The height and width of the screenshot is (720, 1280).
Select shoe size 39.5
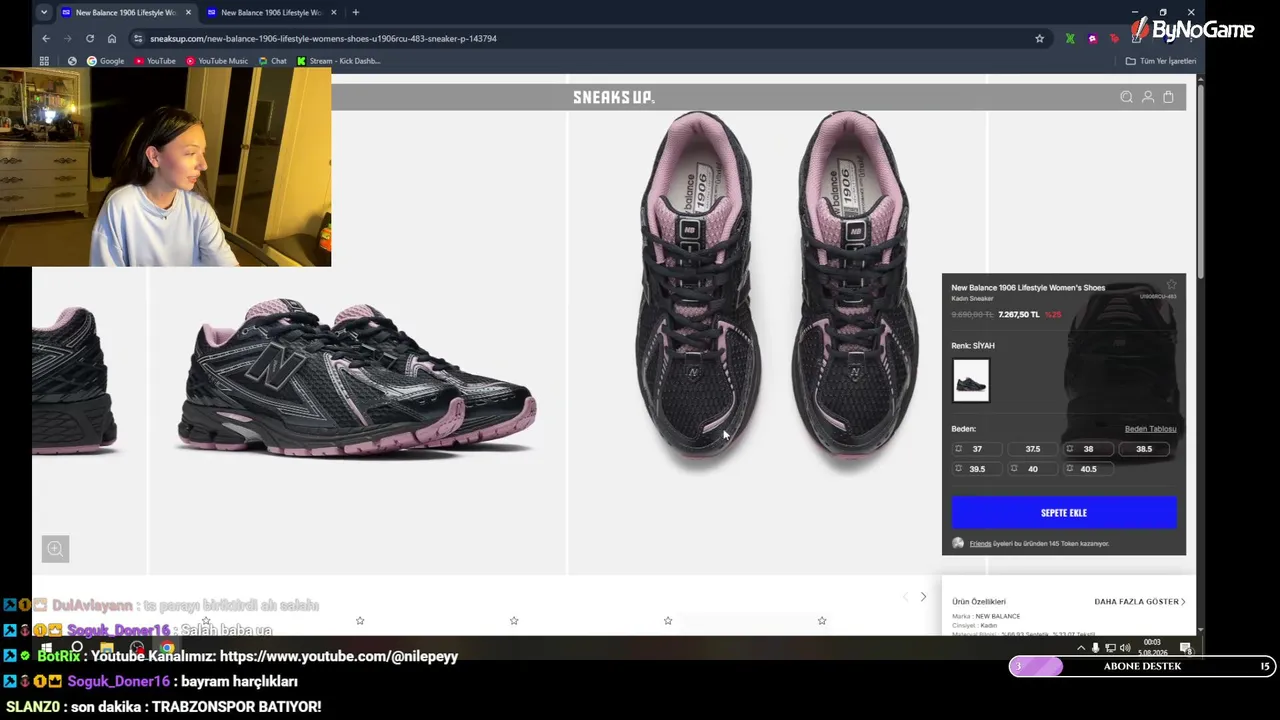(977, 469)
